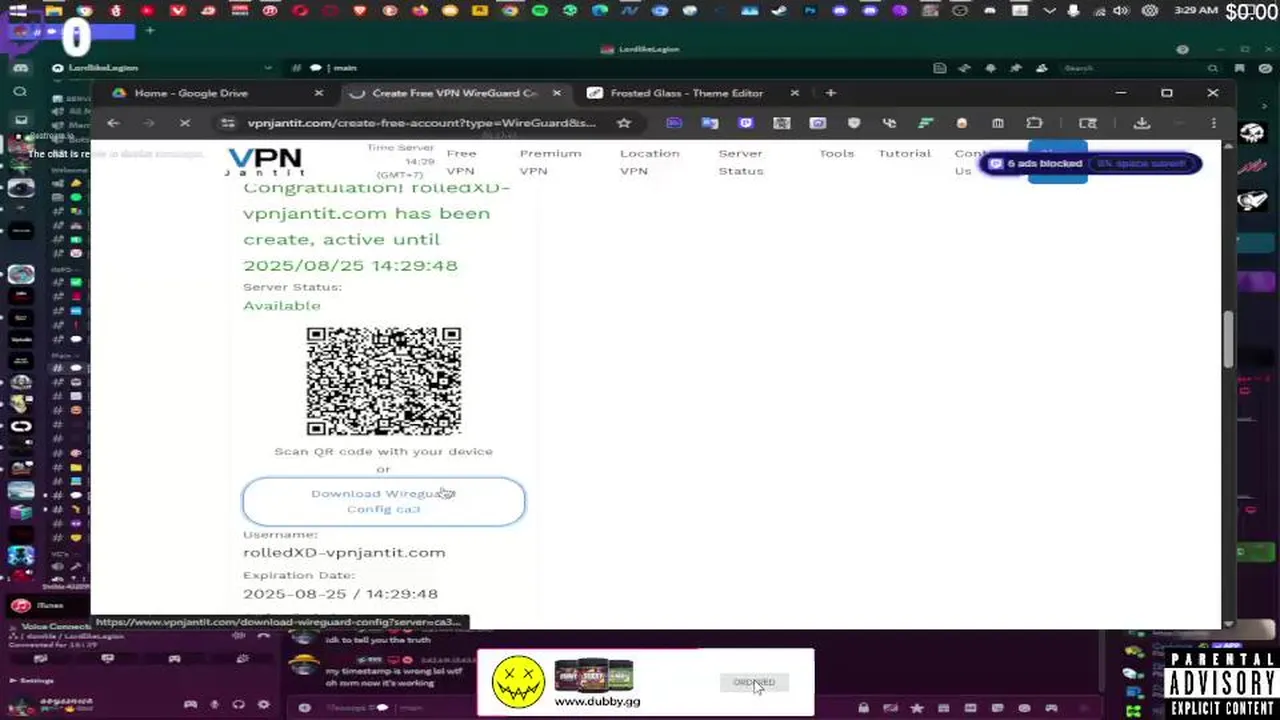Open the Location VPN menu
Screen dimensions: 1280x720
(x=649, y=162)
